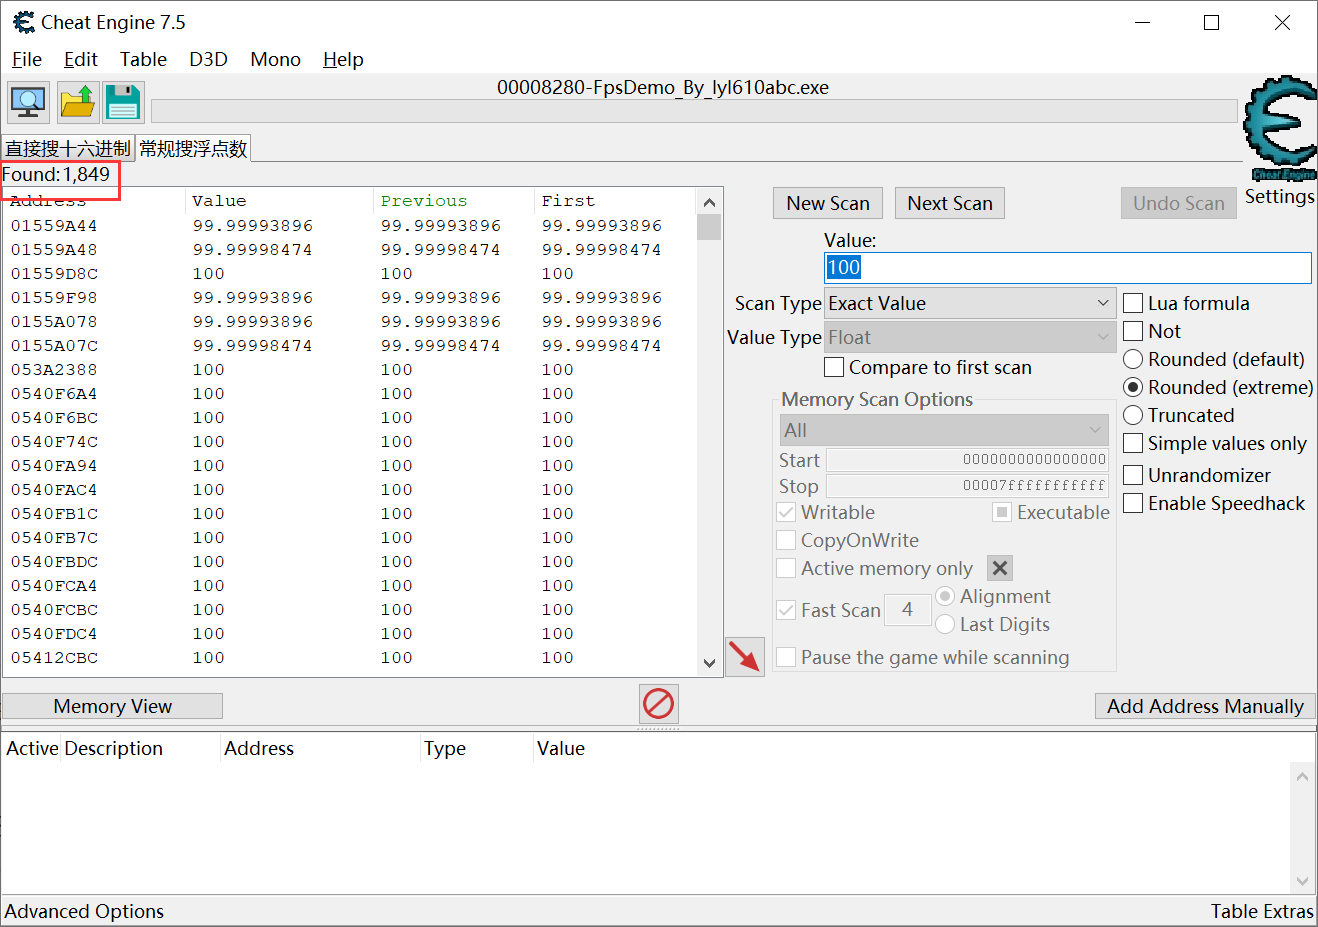Click the results list scroll-down arrow
Image resolution: width=1318 pixels, height=927 pixels.
tap(709, 662)
